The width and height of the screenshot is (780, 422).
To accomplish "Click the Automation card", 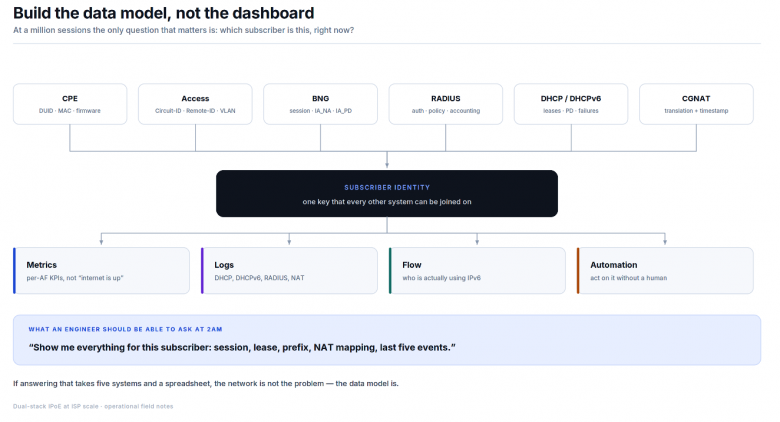I will click(x=665, y=271).
